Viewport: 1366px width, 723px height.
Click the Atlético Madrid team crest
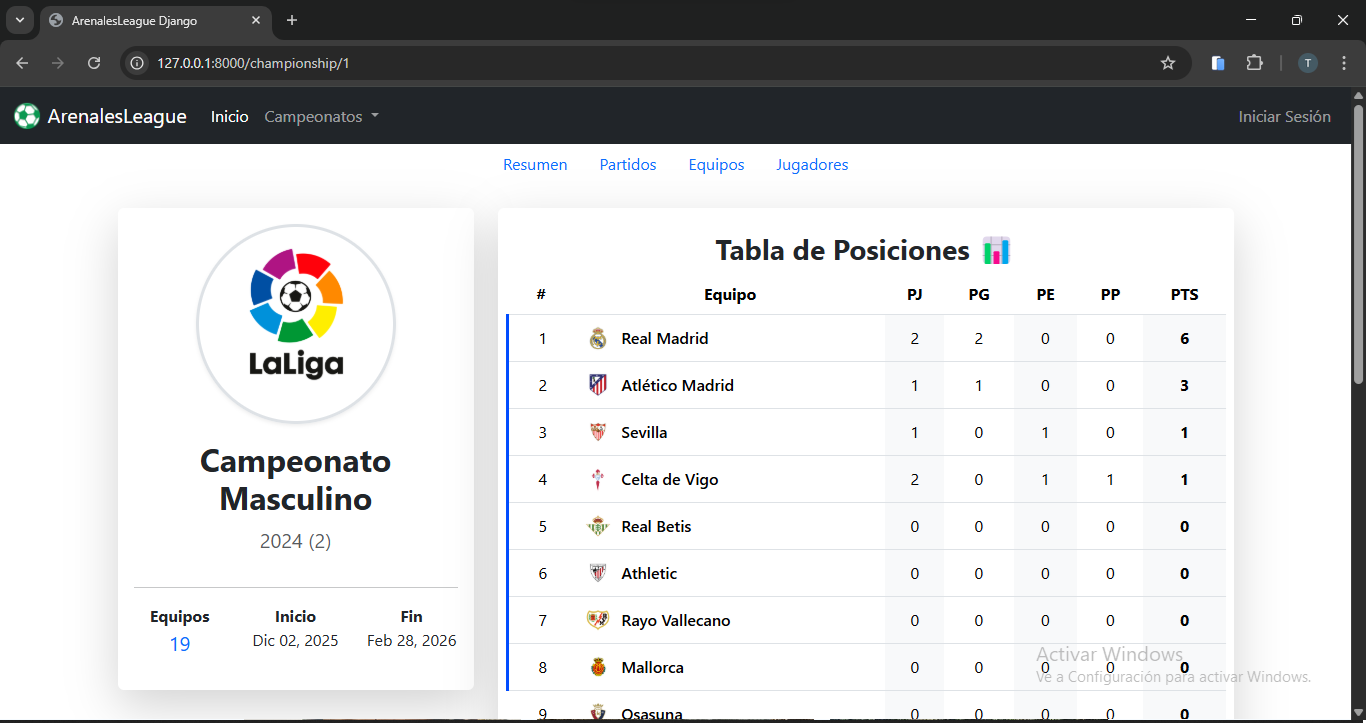(x=598, y=386)
